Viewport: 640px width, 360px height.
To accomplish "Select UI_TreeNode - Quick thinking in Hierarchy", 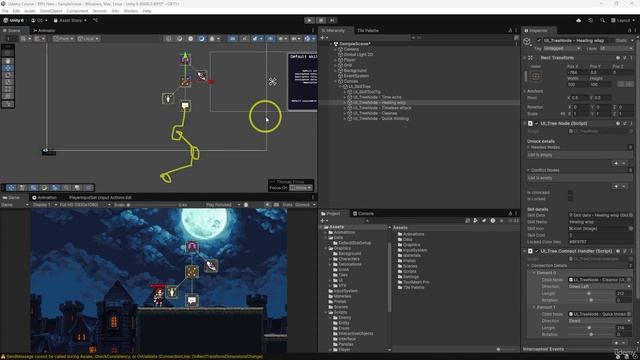I will 381,118.
